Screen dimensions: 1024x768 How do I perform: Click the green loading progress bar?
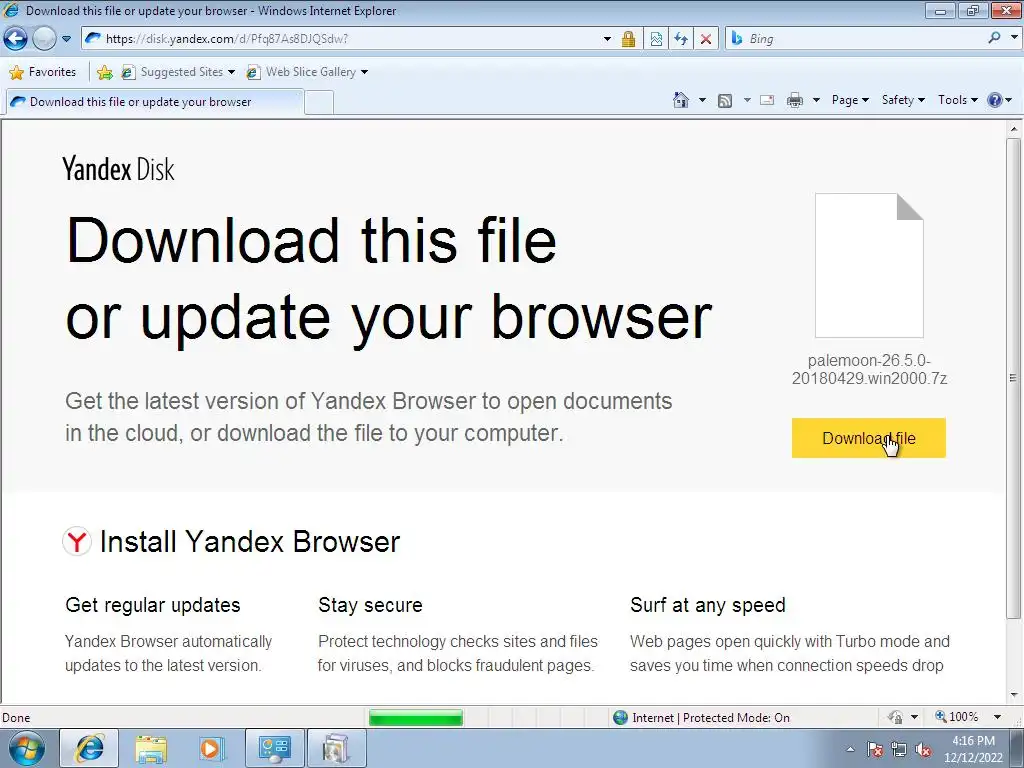(x=416, y=718)
